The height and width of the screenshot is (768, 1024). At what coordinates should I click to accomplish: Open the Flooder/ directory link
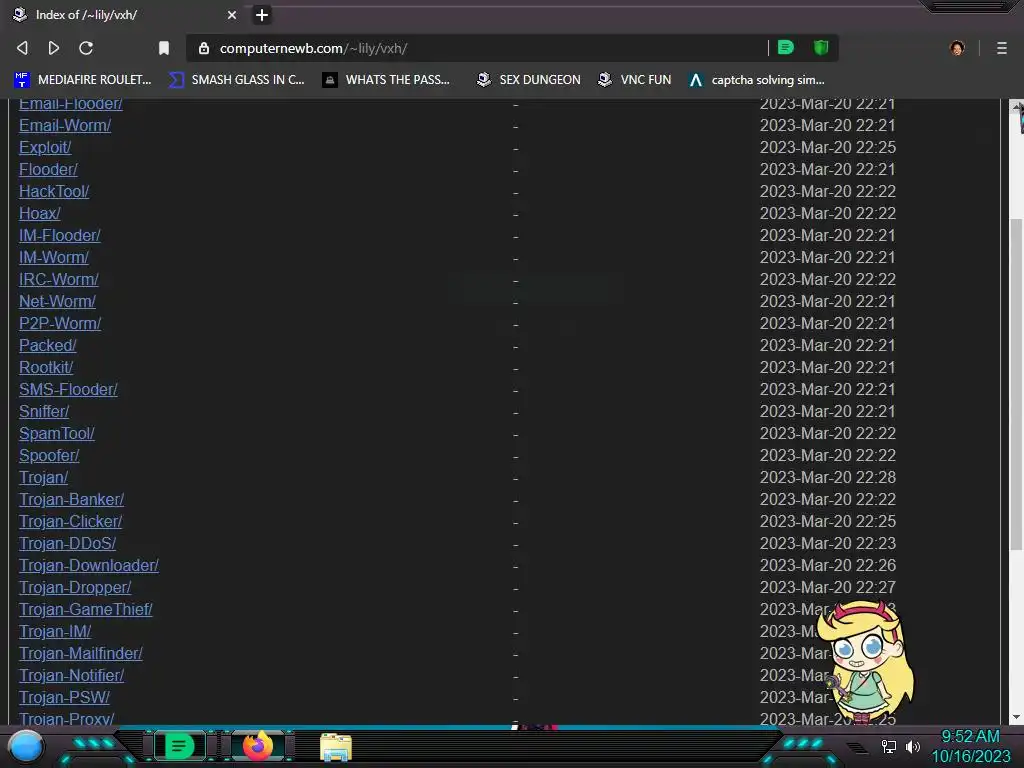pyautogui.click(x=48, y=170)
